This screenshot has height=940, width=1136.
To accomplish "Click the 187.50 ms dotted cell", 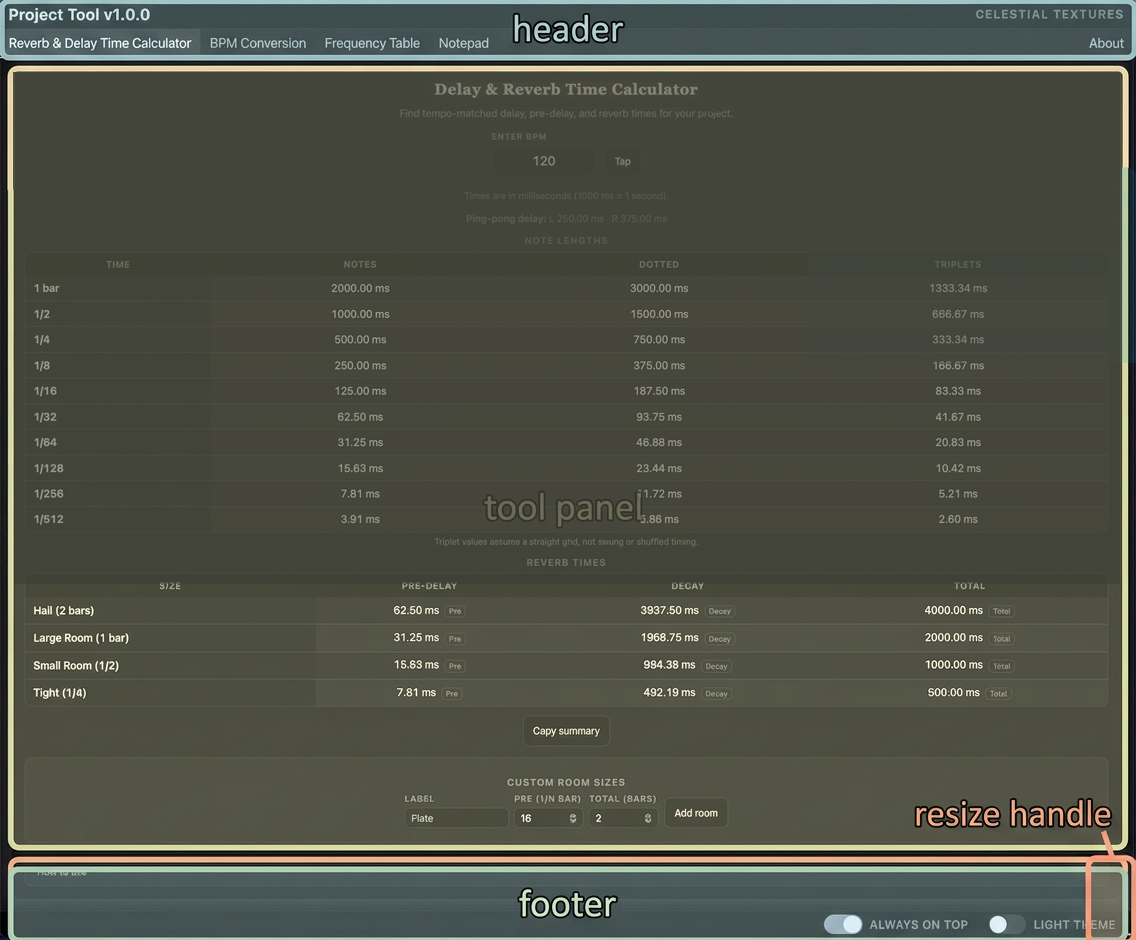I will (x=659, y=391).
